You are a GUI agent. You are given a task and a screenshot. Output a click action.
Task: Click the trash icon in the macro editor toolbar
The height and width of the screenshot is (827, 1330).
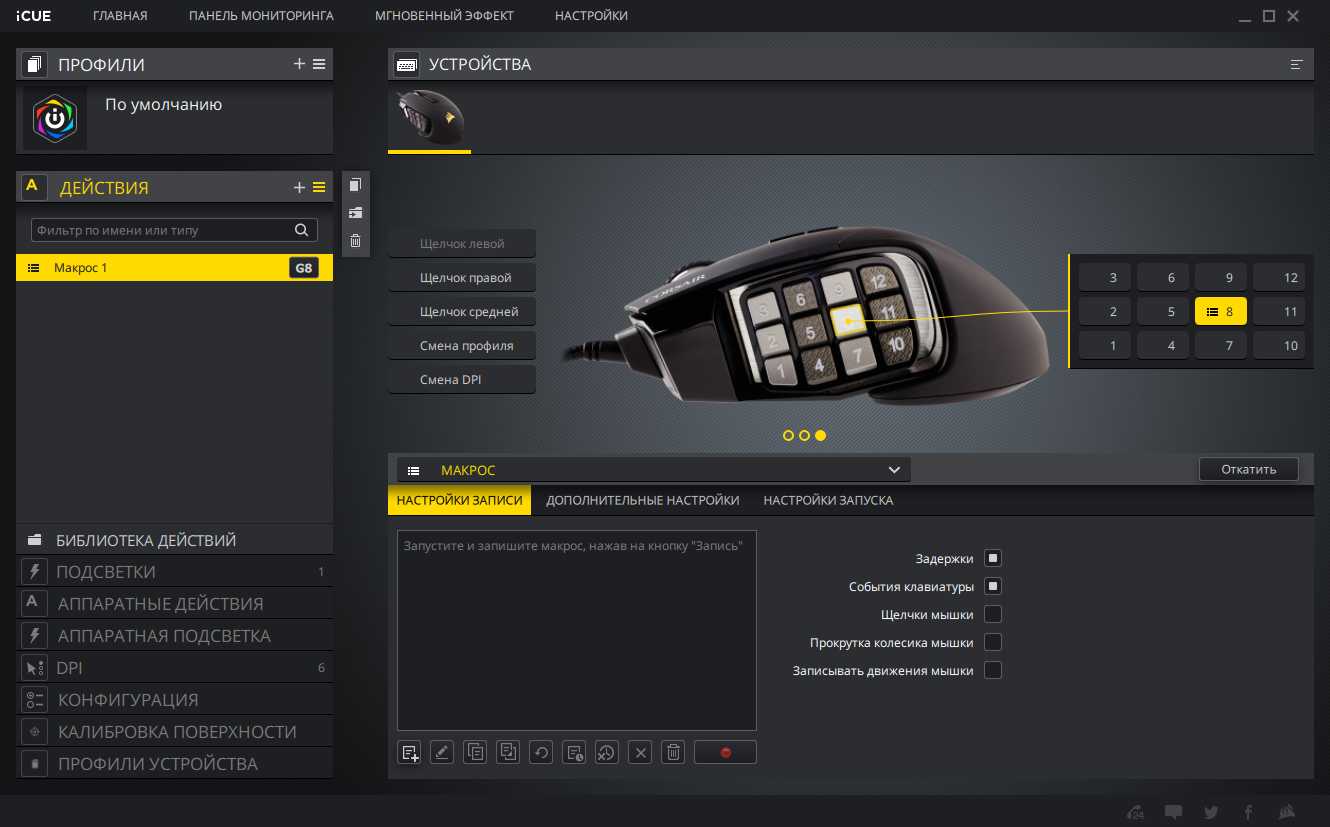(674, 752)
